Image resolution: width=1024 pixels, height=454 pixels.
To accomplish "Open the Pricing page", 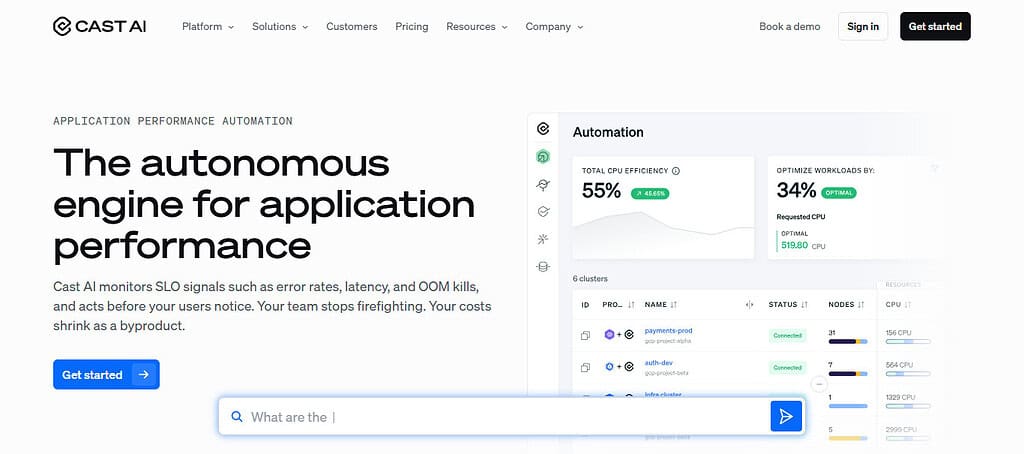I will (x=411, y=27).
